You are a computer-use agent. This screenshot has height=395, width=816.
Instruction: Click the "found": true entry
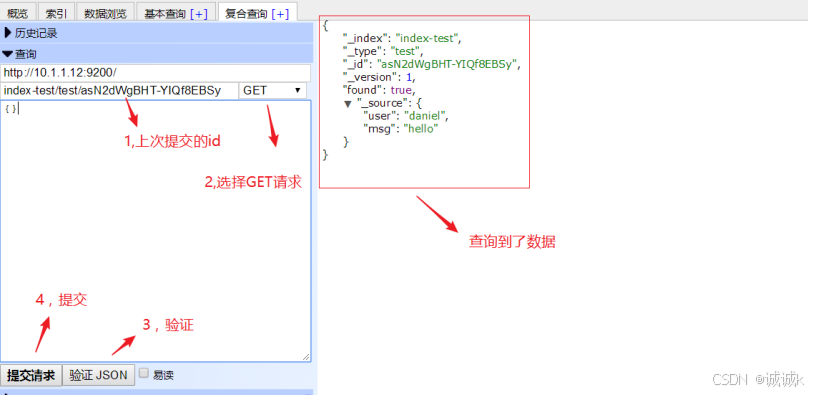tap(380, 90)
